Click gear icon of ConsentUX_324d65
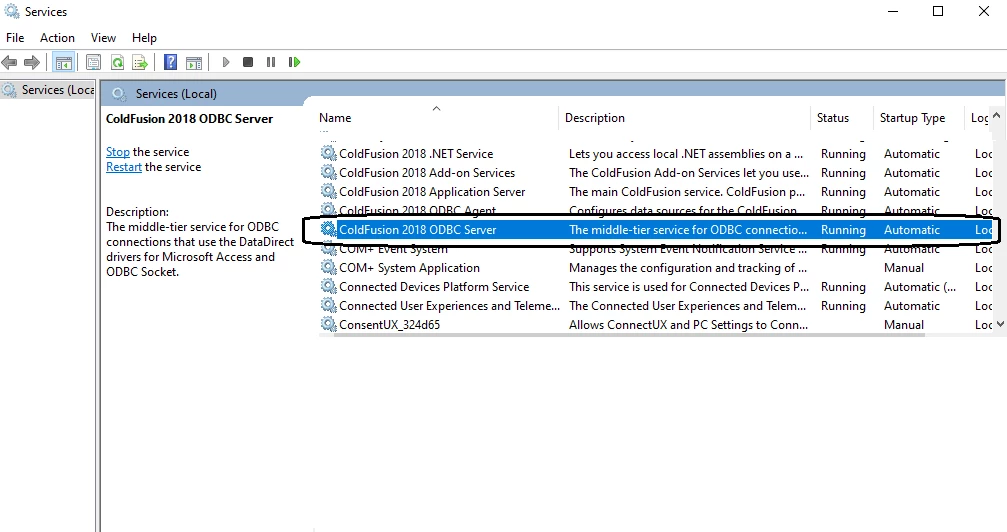Viewport: 1007px width, 532px height. pyautogui.click(x=328, y=324)
